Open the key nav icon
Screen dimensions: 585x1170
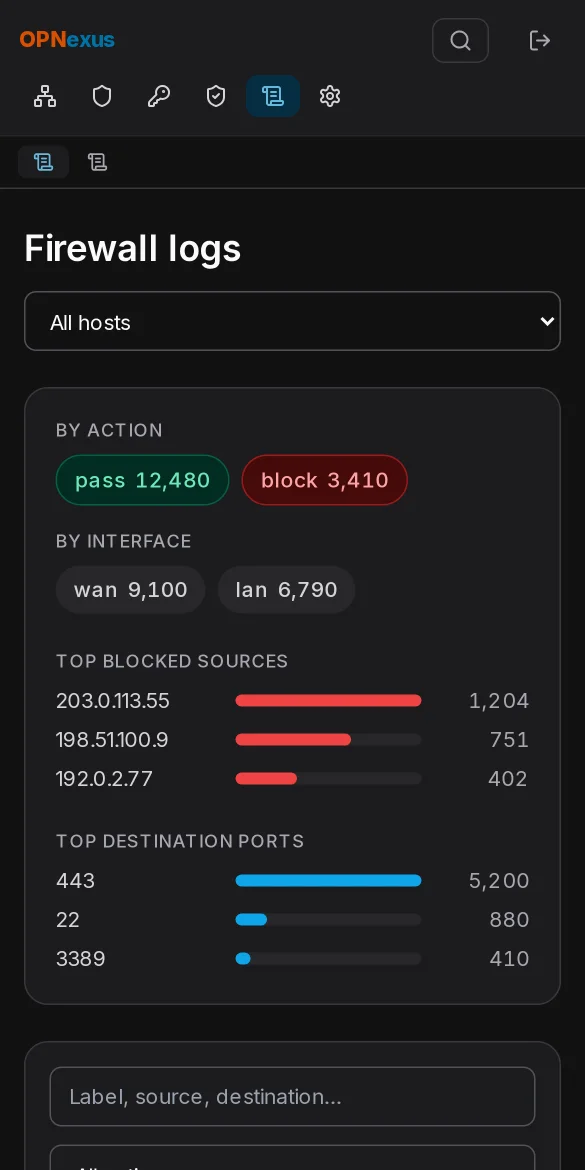[159, 96]
